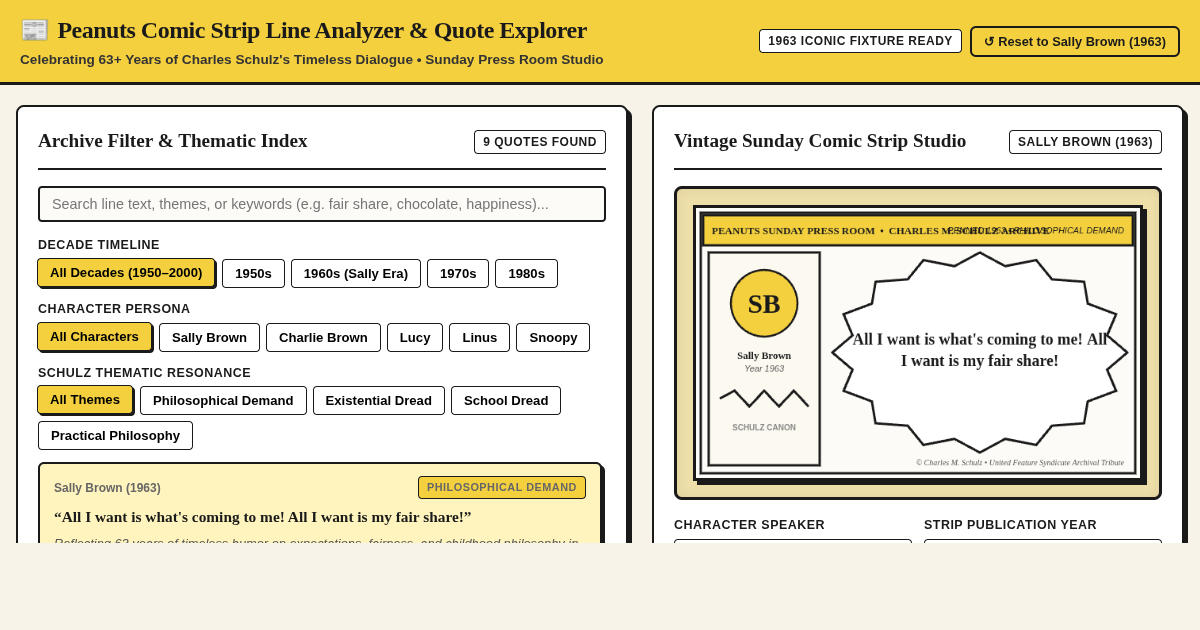
Task: Click the Schulz Canon label in the character panel
Action: 764,427
